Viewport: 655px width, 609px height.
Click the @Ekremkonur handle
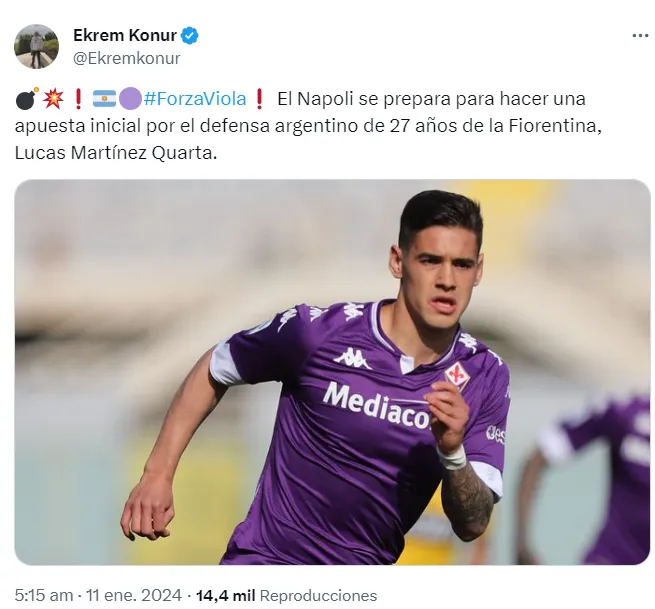tap(127, 58)
